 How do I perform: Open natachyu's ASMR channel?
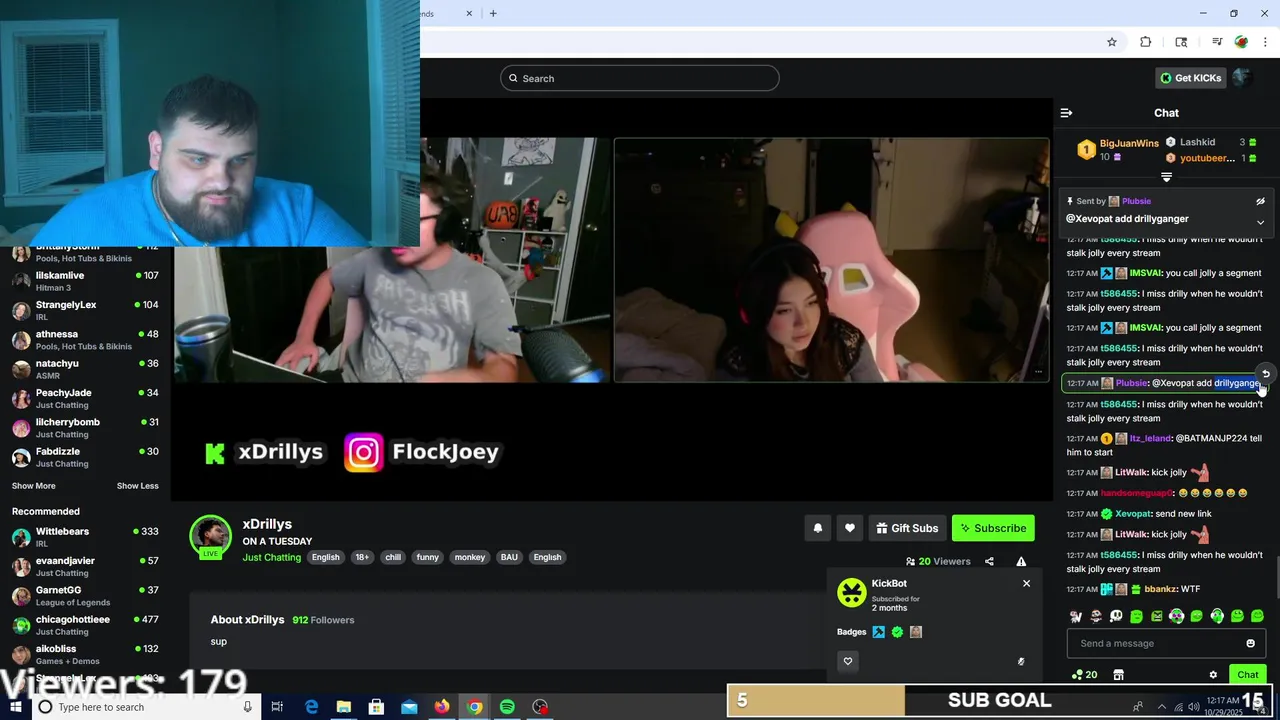tap(86, 369)
